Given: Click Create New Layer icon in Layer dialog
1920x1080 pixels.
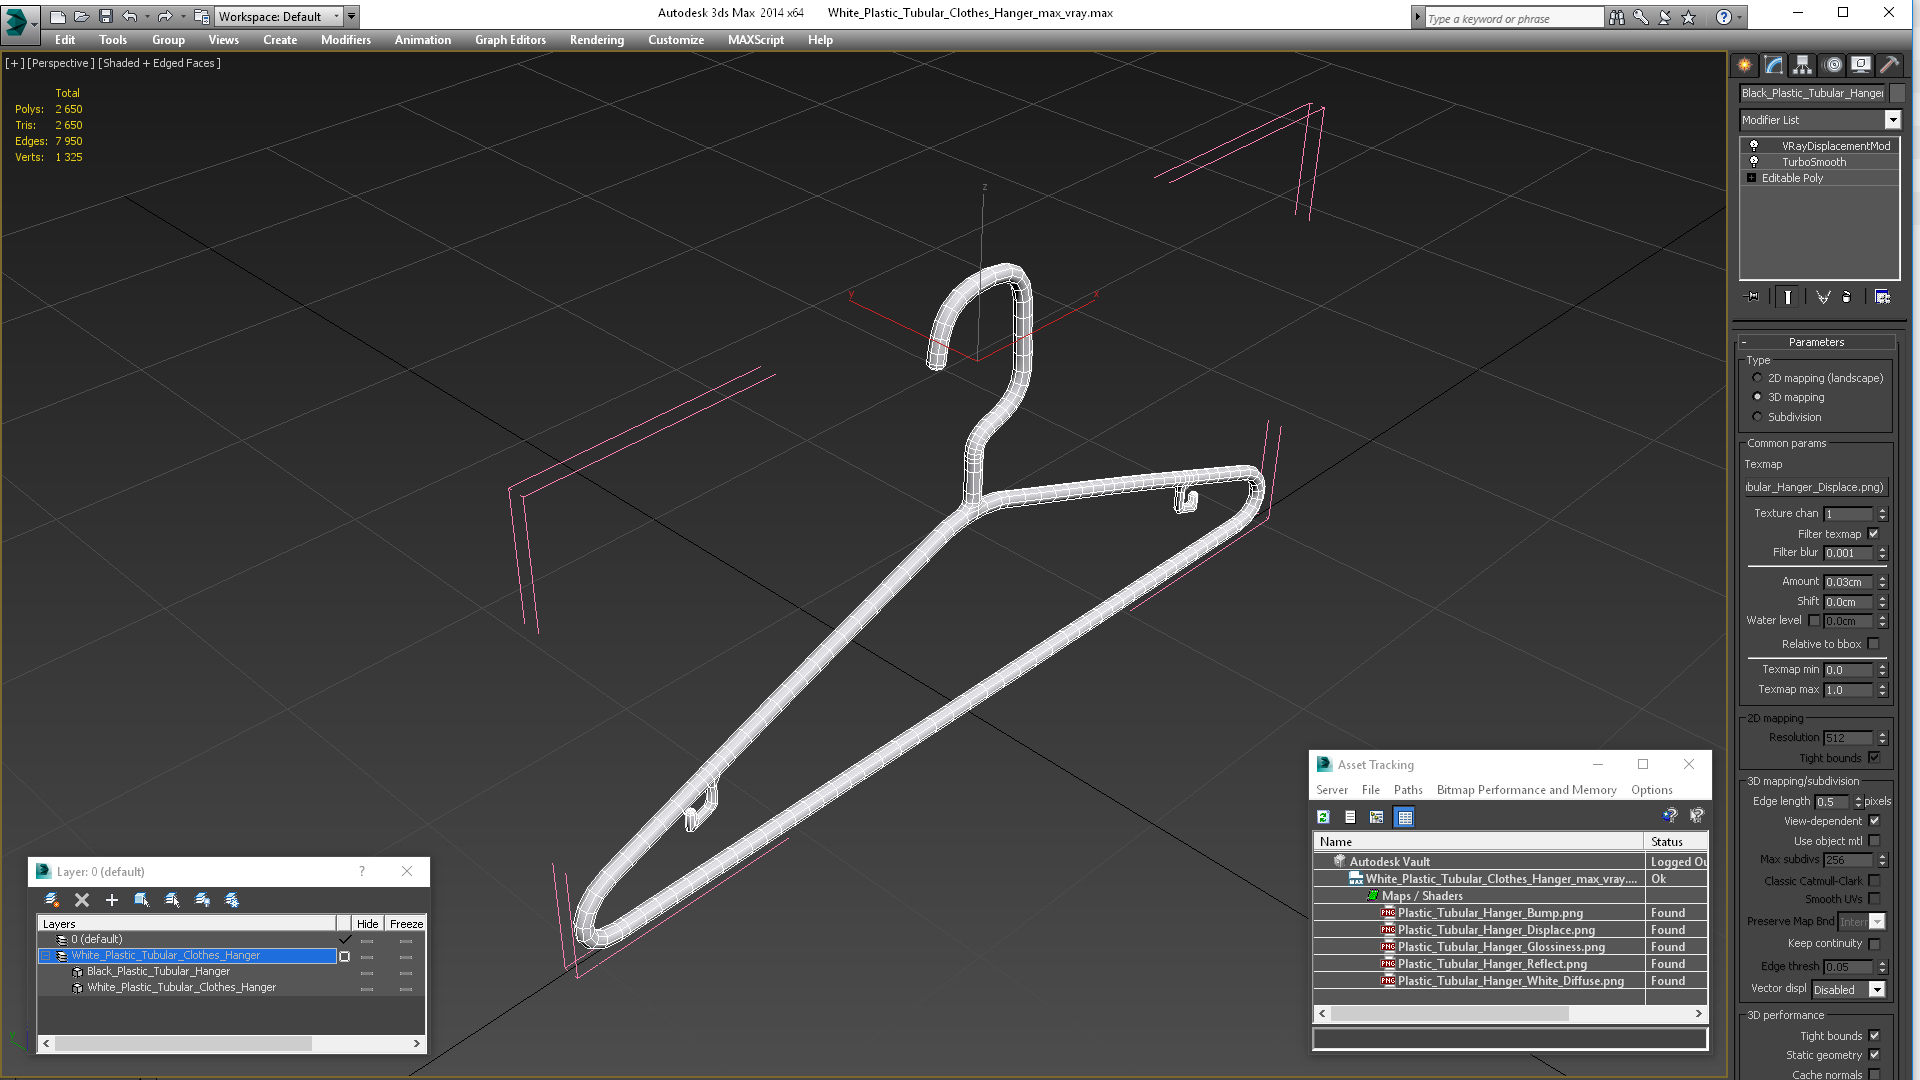Looking at the screenshot, I should click(52, 900).
